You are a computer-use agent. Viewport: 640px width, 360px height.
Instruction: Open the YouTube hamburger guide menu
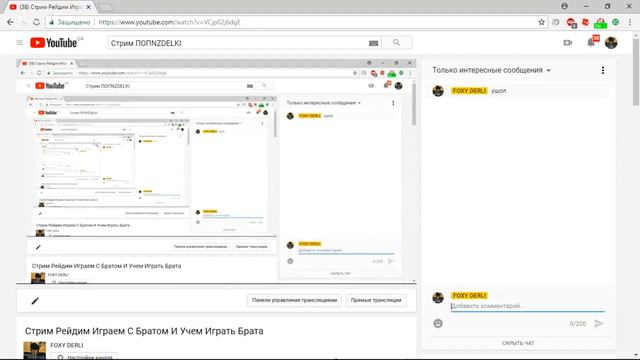pos(19,42)
